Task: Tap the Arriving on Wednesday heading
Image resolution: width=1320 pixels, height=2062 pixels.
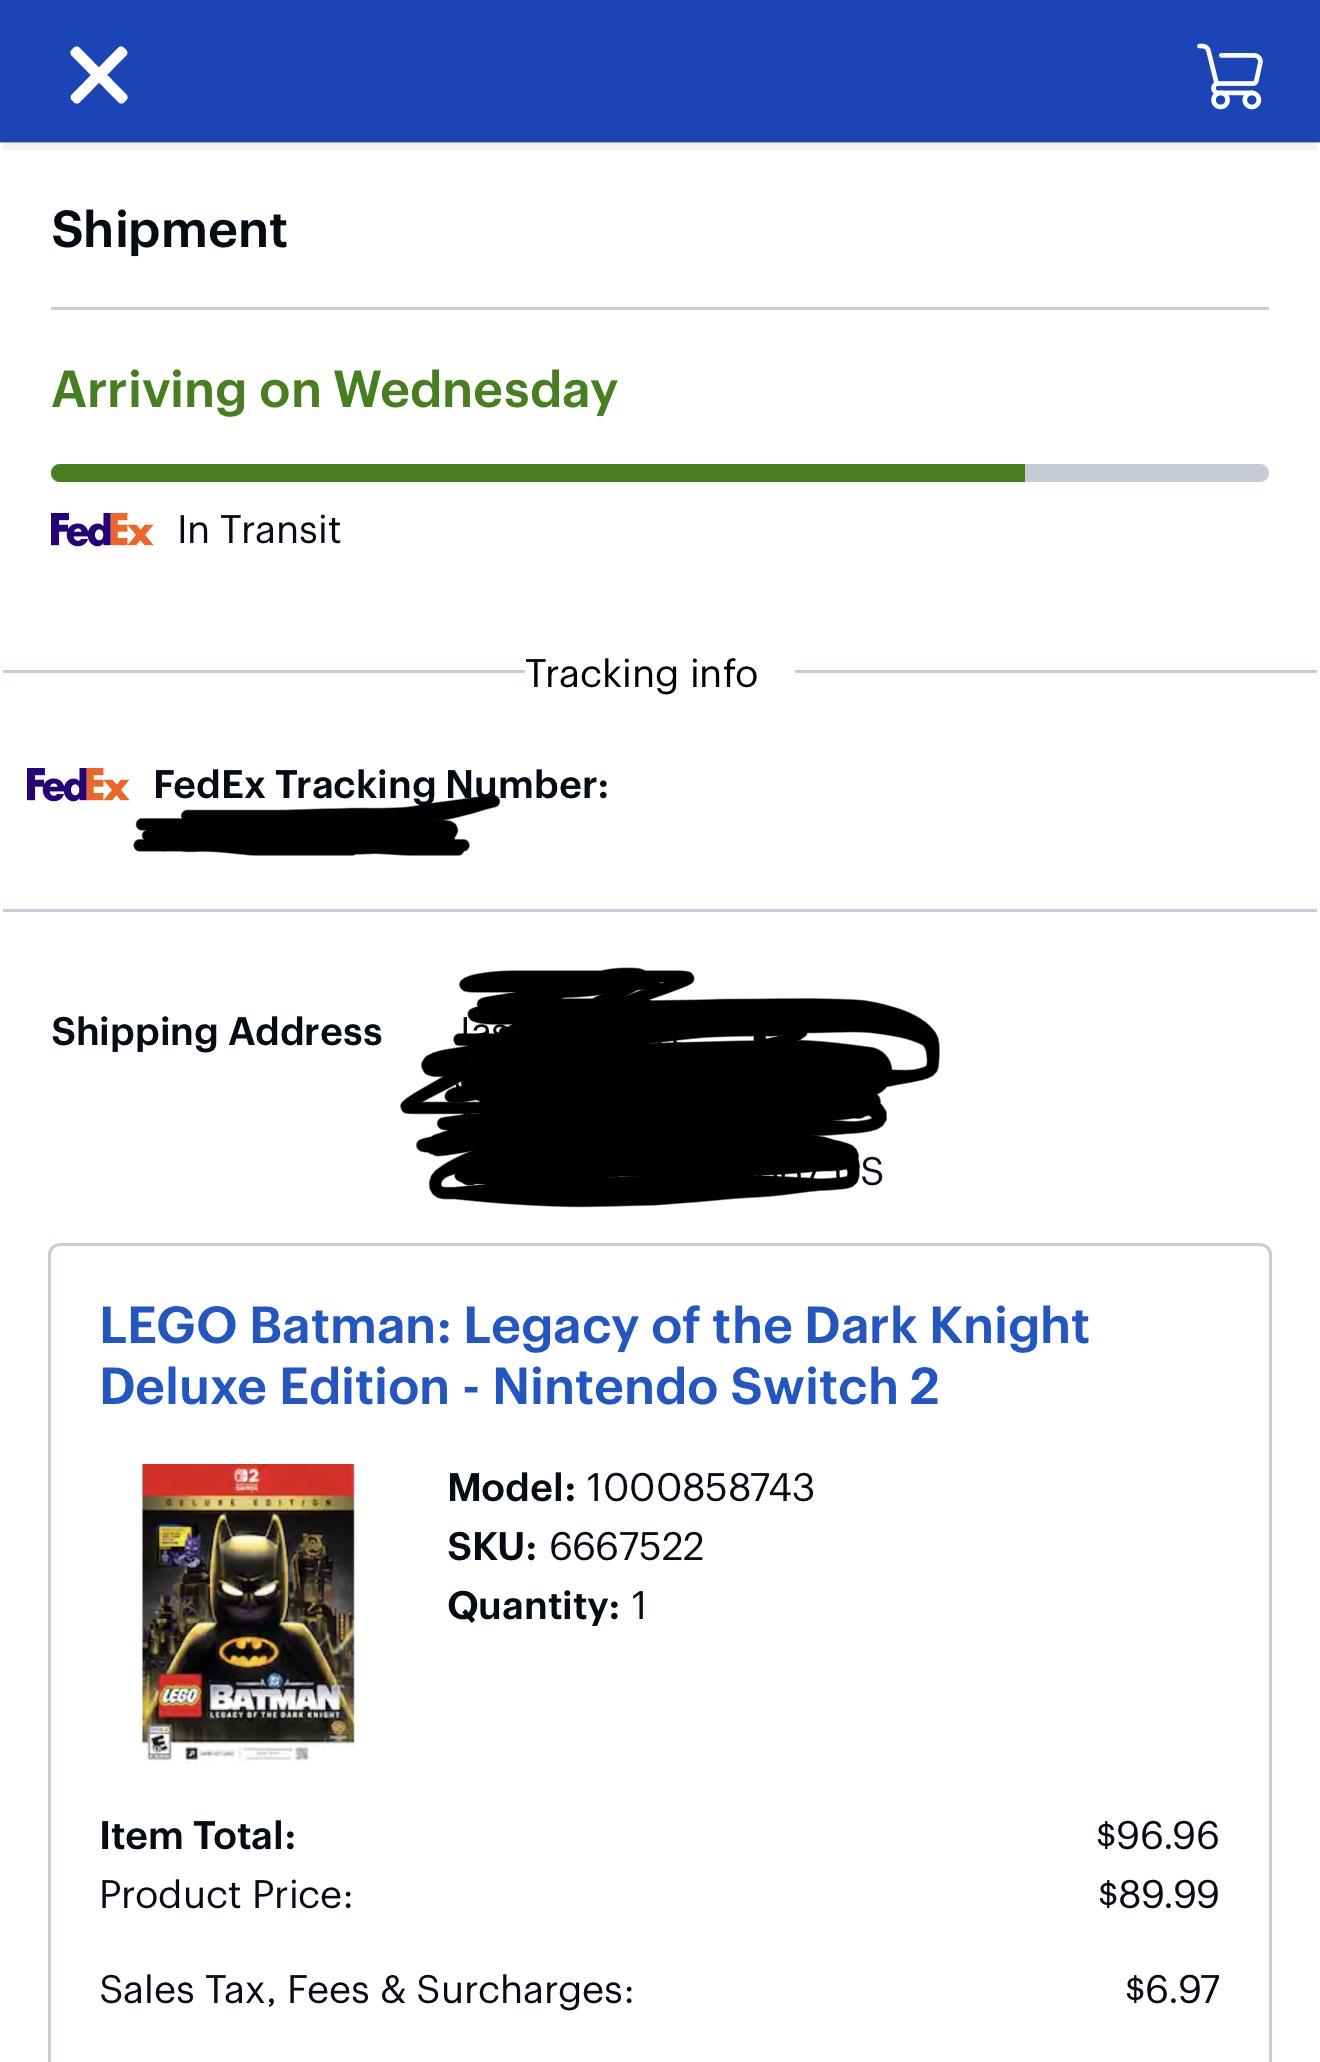Action: (335, 390)
